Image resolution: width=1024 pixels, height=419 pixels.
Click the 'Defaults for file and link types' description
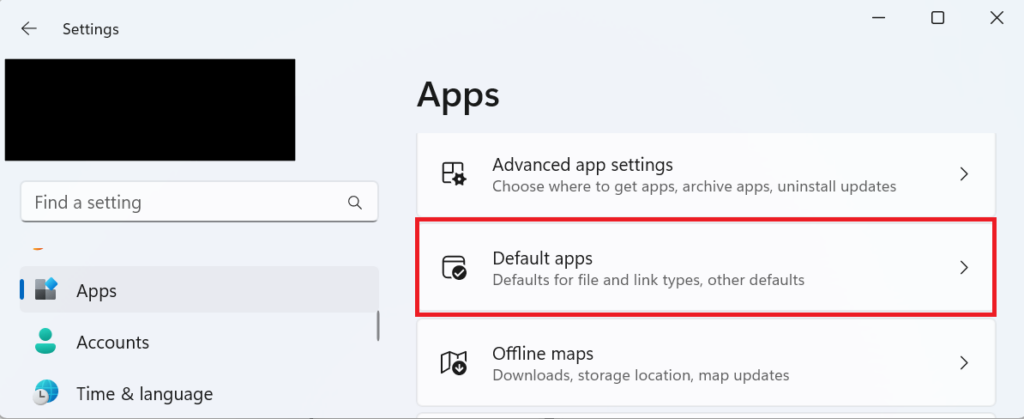coord(648,281)
